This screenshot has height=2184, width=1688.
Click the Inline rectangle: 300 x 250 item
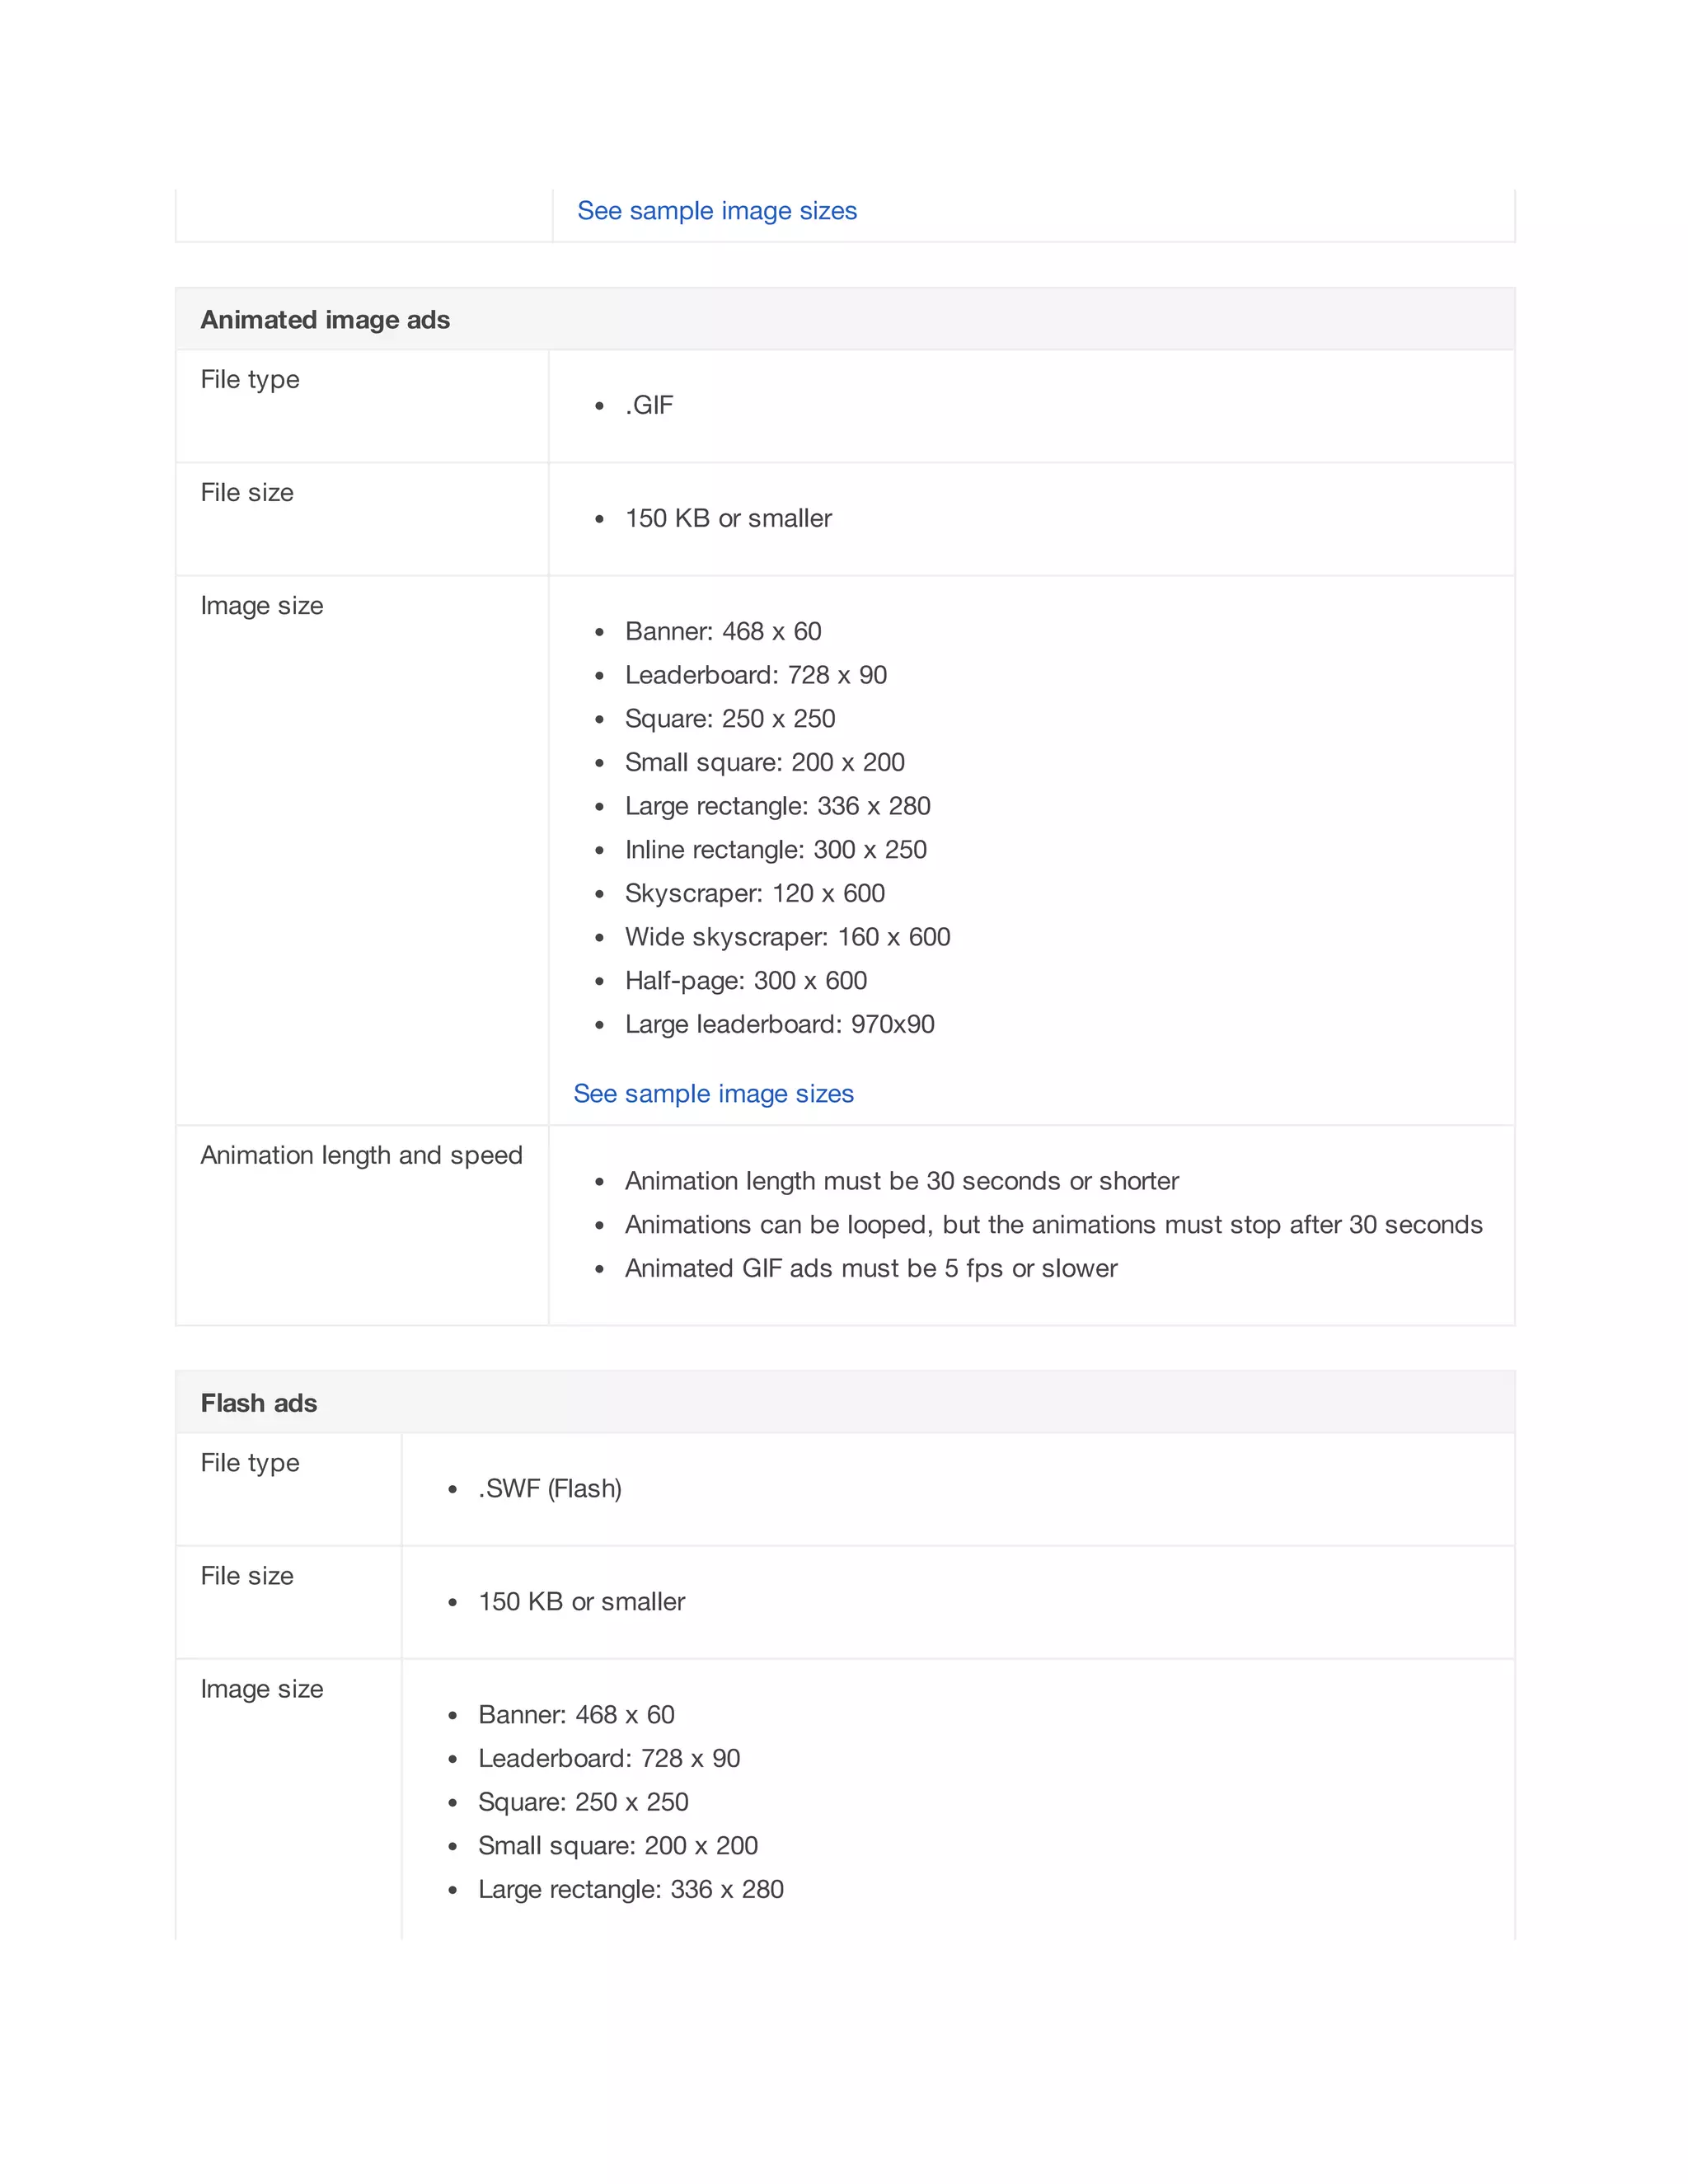click(775, 850)
